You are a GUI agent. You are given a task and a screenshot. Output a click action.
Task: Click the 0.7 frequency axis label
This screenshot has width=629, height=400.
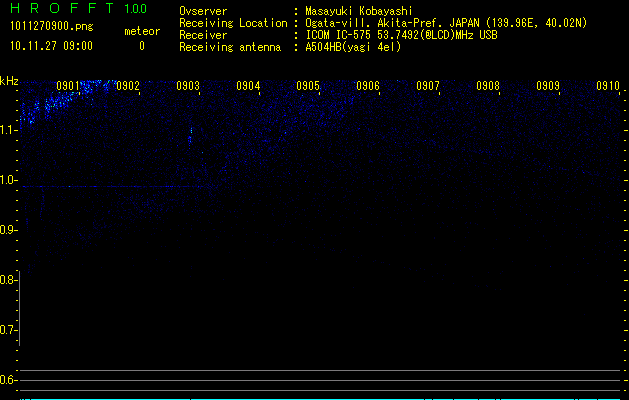[x=8, y=330]
